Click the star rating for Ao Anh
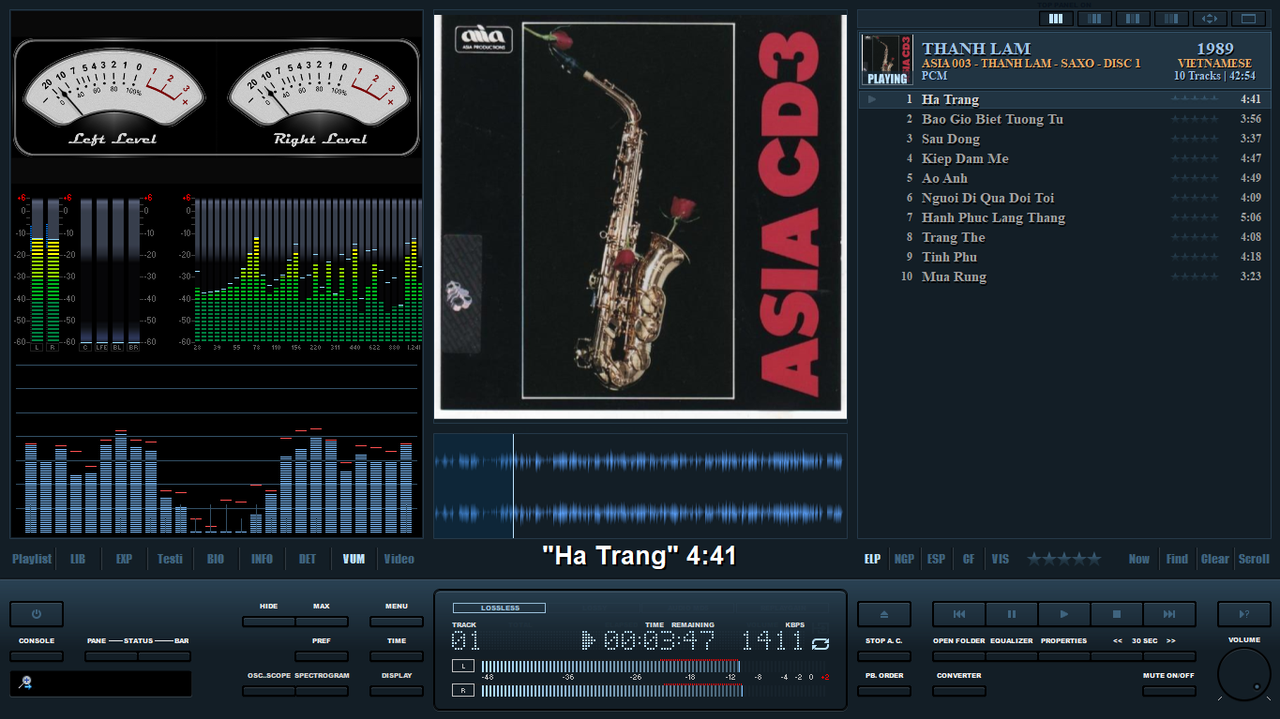This screenshot has height=719, width=1280. pos(1195,178)
